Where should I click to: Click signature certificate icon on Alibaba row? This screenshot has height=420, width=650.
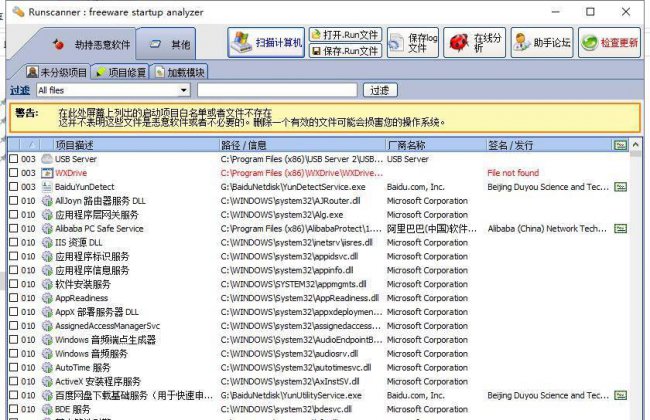tap(620, 228)
